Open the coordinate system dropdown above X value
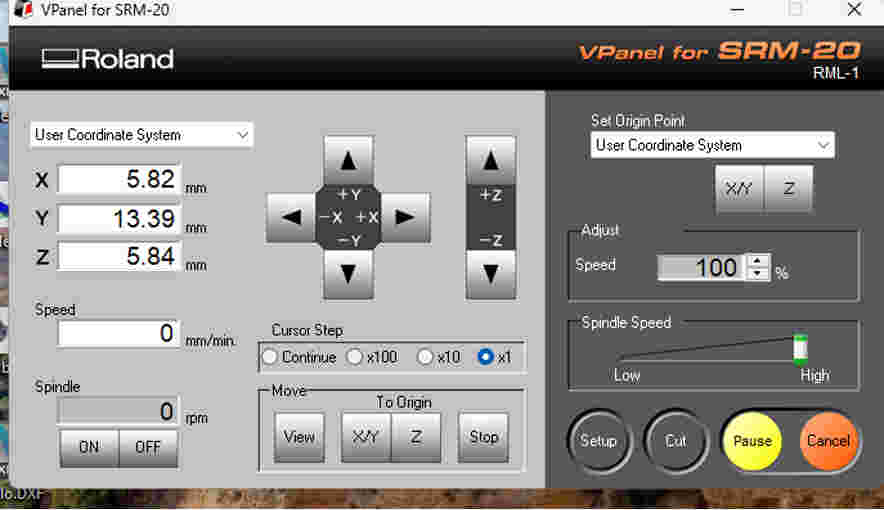 [x=142, y=135]
